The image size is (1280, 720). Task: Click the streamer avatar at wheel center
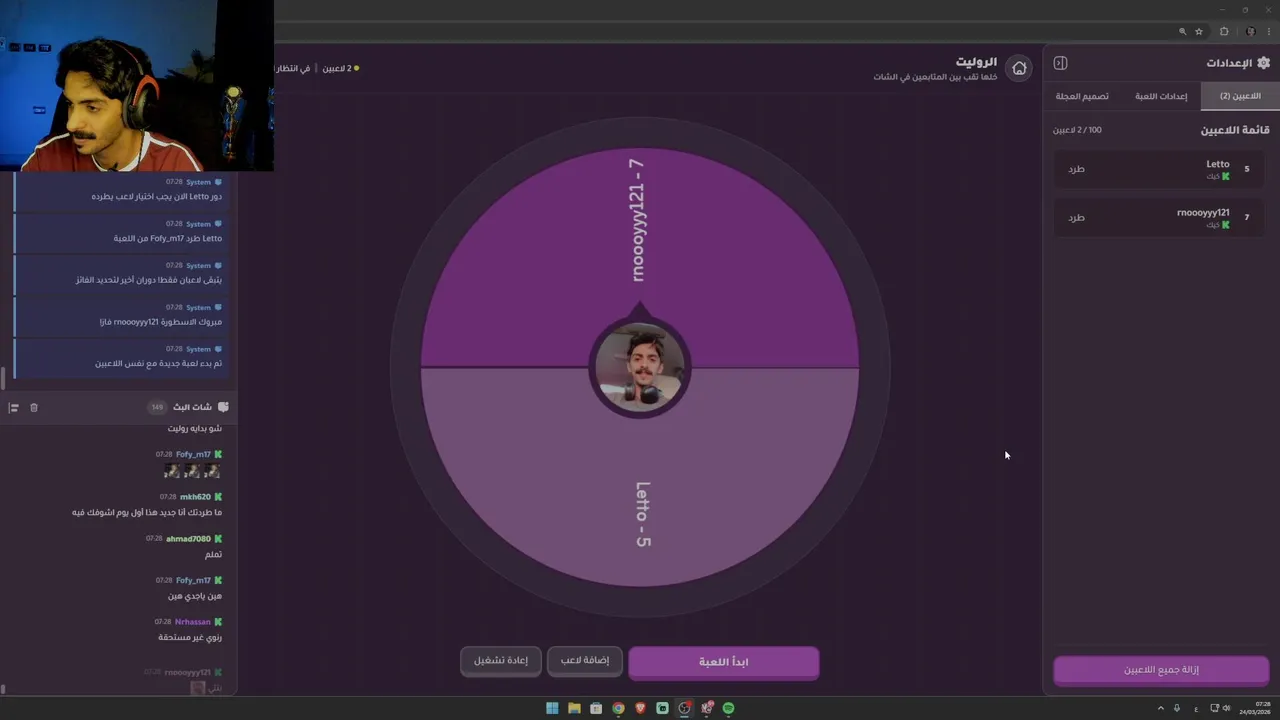(x=640, y=367)
